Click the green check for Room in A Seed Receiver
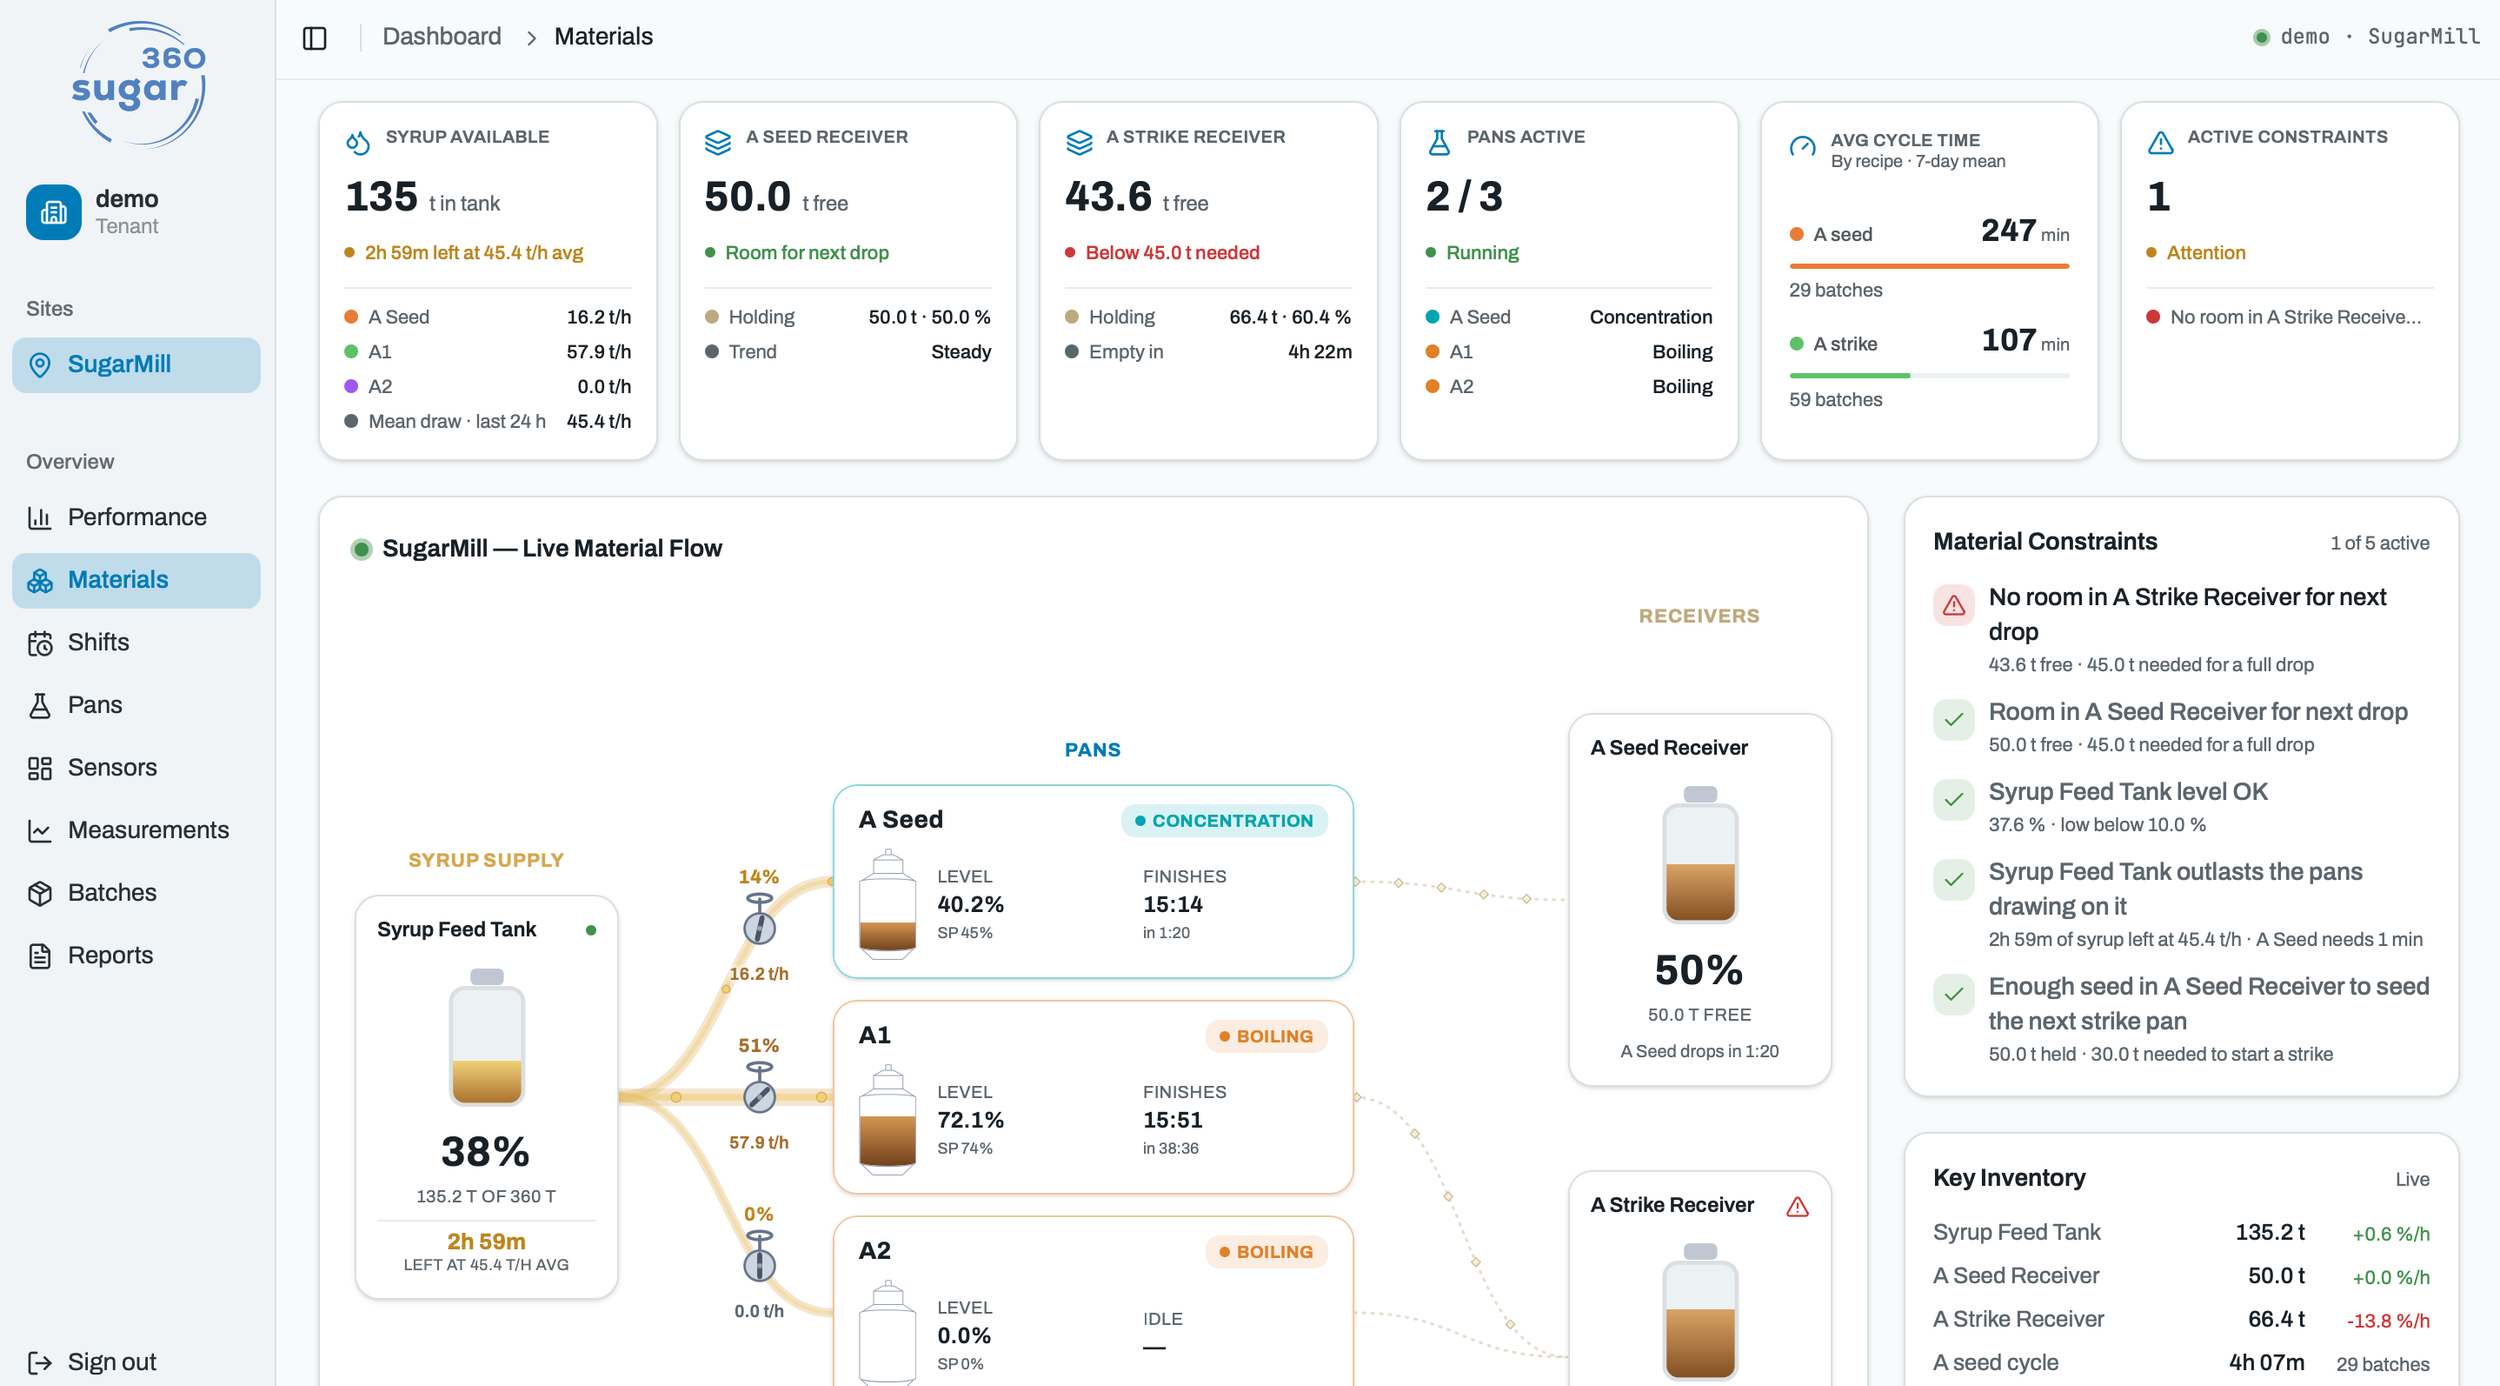The height and width of the screenshot is (1386, 2500). pyautogui.click(x=1953, y=720)
